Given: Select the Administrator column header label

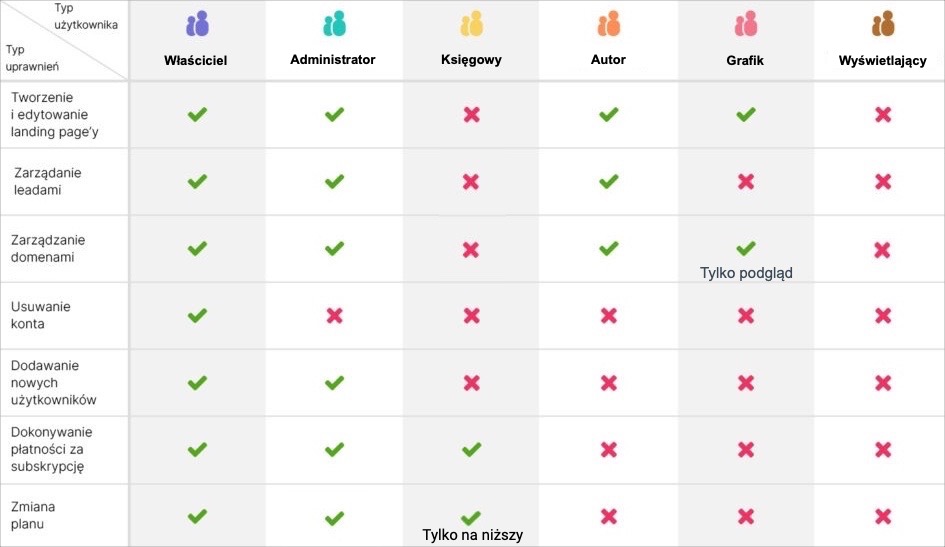Looking at the screenshot, I should pos(333,60).
